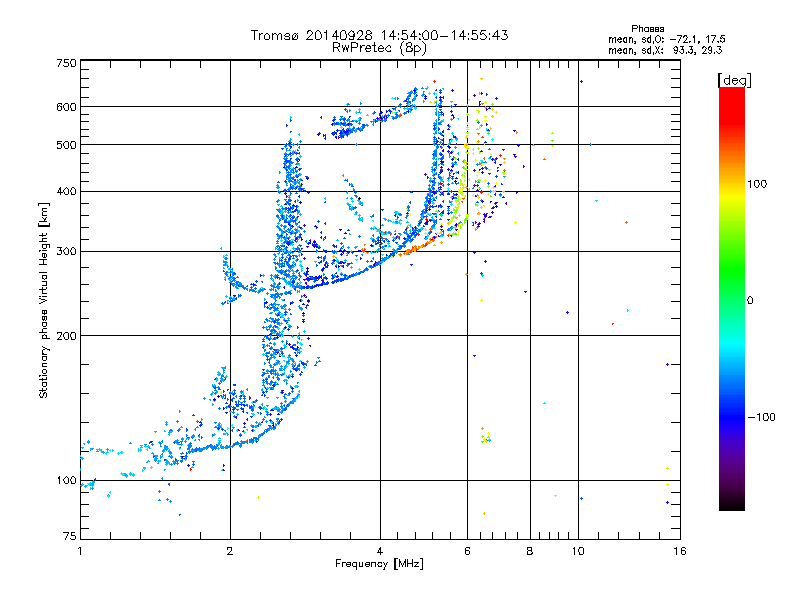Click the y-axis tick label '500'

(x=67, y=145)
